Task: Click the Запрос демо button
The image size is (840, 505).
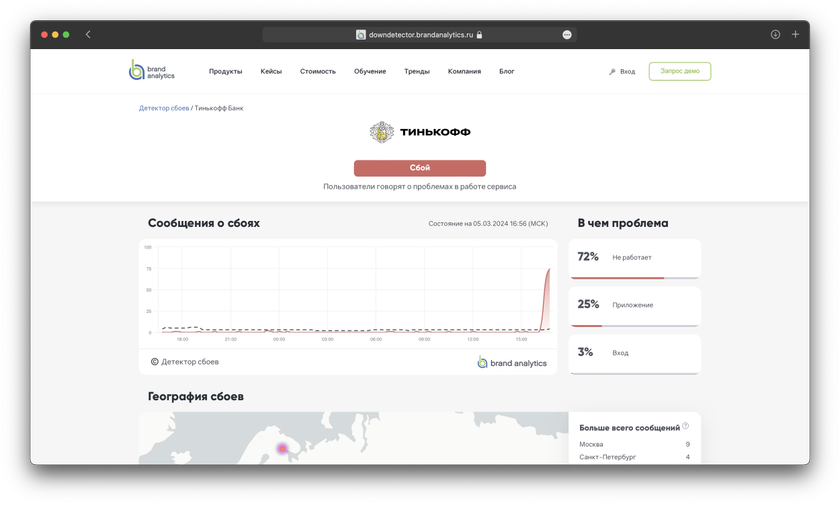Action: [x=680, y=71]
